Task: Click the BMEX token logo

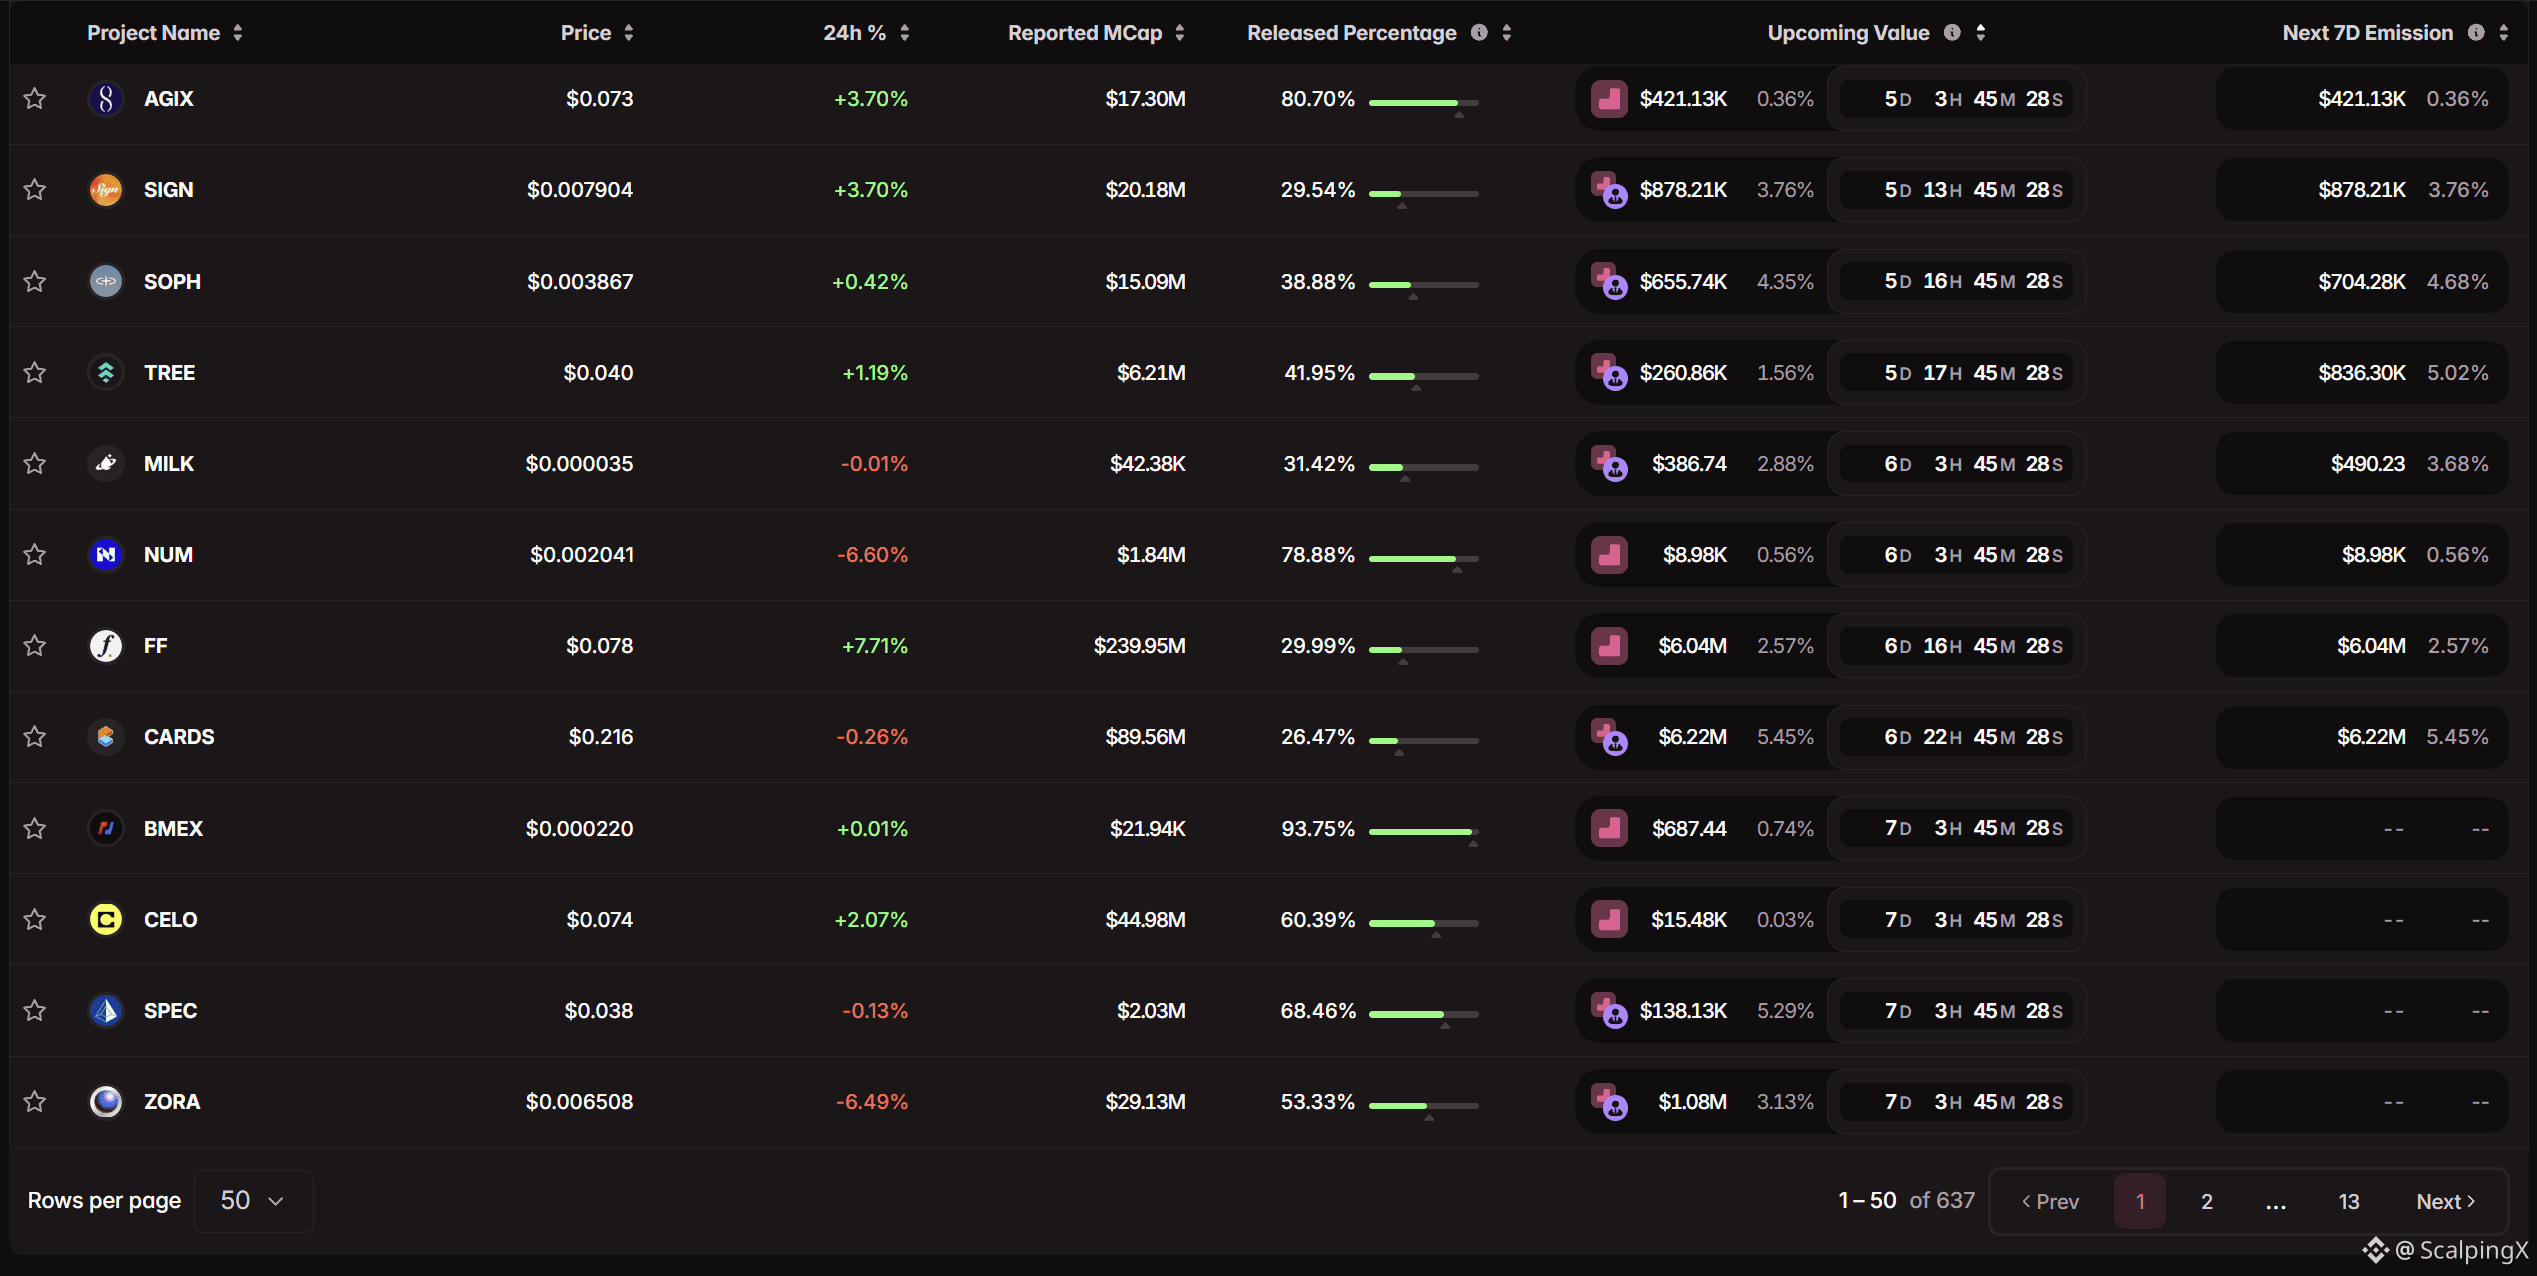Action: [x=106, y=829]
